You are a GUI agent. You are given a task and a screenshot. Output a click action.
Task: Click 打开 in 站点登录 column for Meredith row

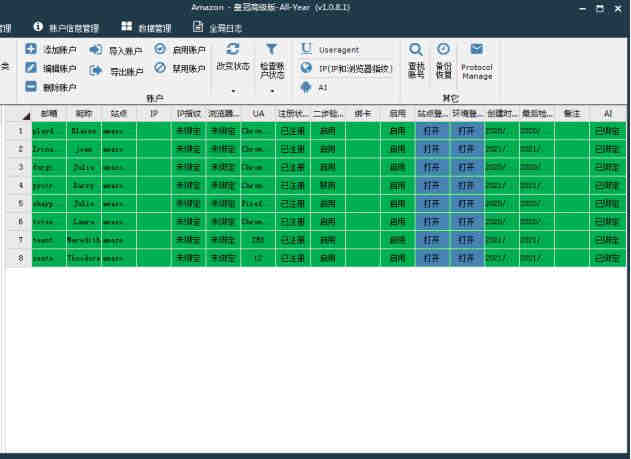click(x=432, y=240)
